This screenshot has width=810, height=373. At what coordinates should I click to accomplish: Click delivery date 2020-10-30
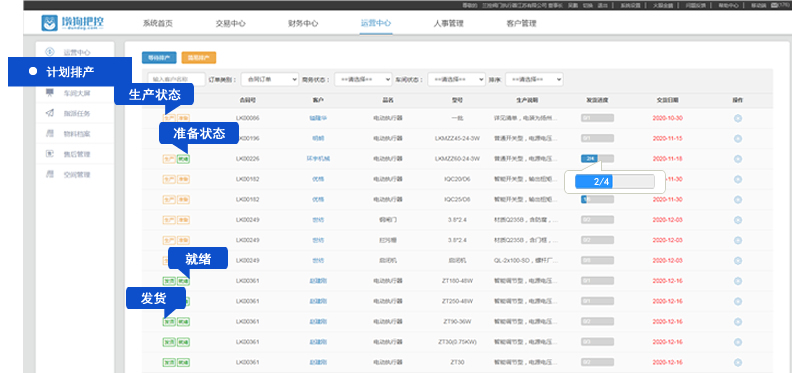tap(667, 118)
